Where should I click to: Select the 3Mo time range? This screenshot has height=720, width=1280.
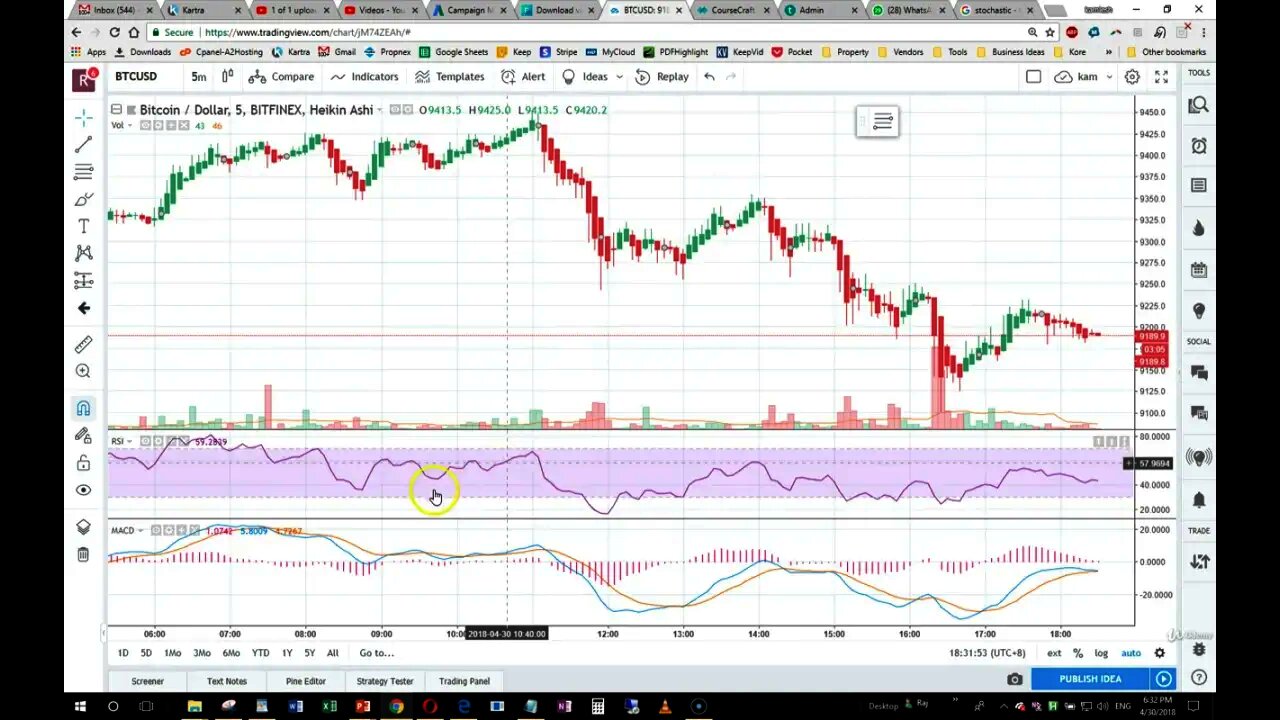pos(202,653)
